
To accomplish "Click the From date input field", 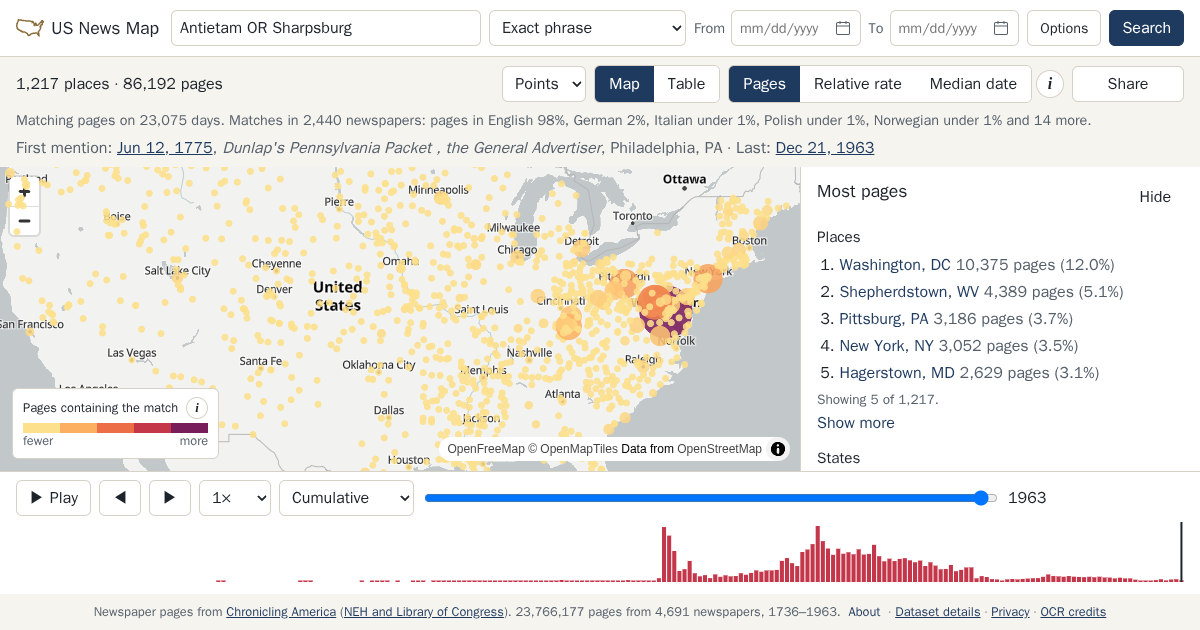I will coord(796,28).
